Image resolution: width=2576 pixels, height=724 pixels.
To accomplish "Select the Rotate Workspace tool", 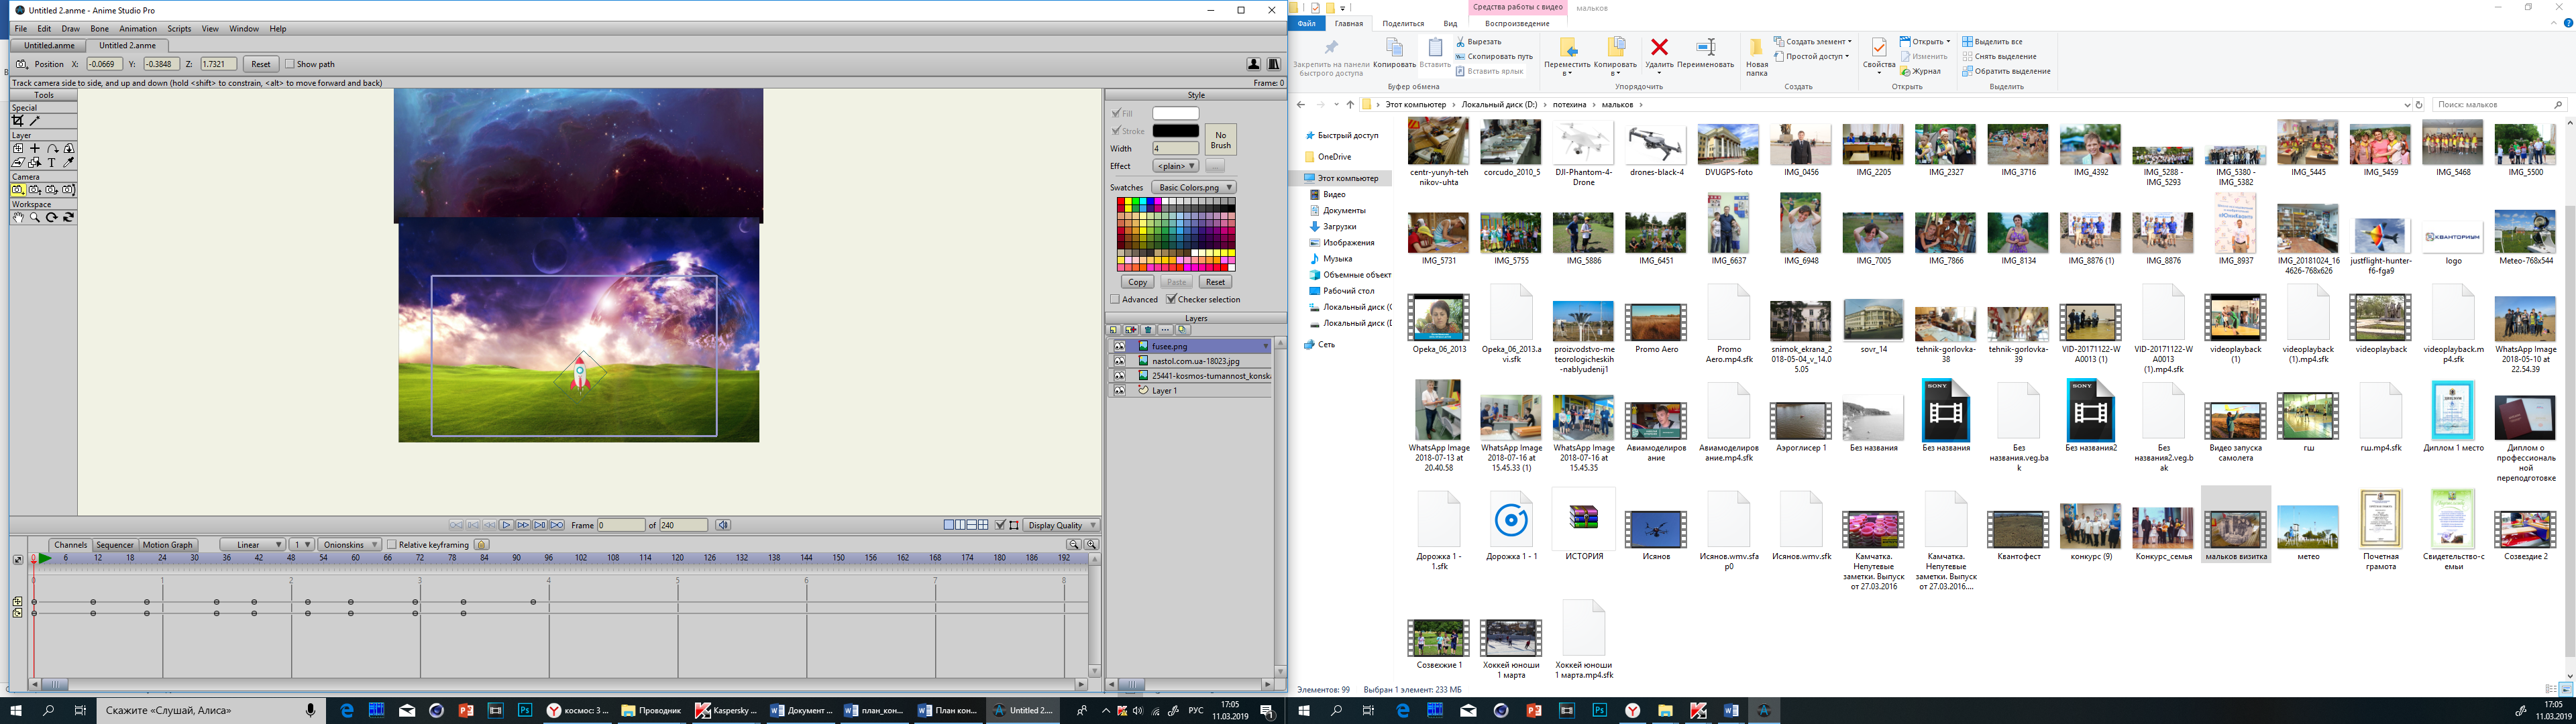I will pyautogui.click(x=52, y=217).
